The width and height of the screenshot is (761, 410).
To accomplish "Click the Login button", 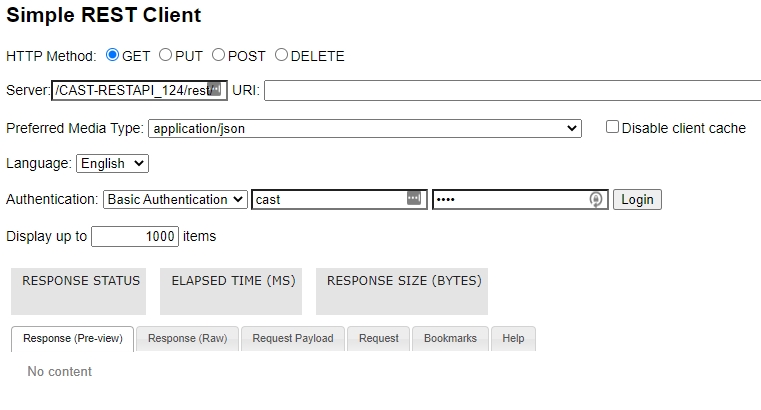I will tap(637, 199).
